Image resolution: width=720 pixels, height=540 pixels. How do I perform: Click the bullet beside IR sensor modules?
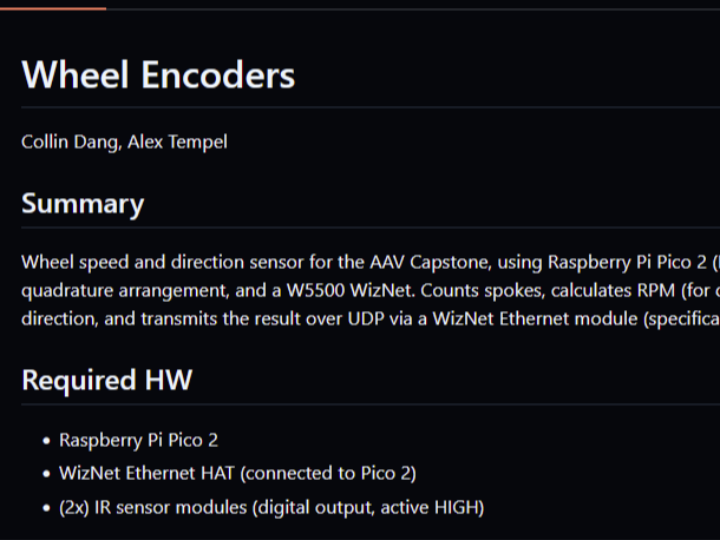point(46,509)
